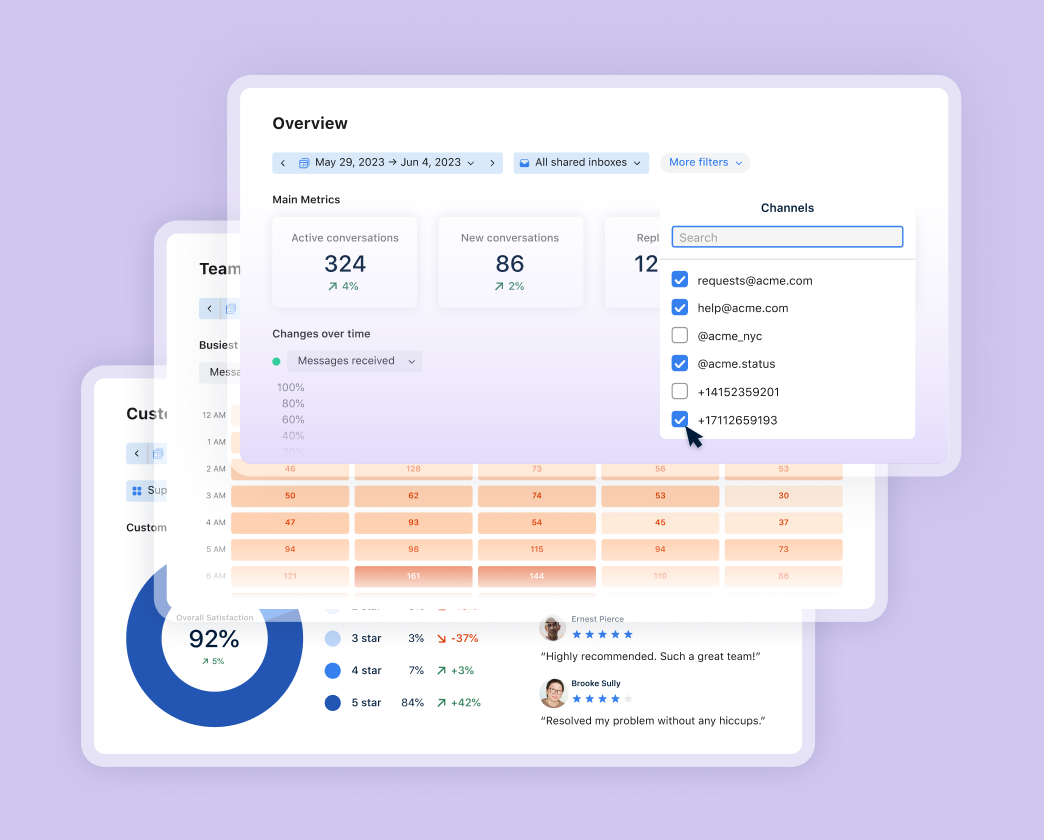1044x840 pixels.
Task: Click "Resolved my problem without any hiccups" review
Action: click(x=653, y=721)
